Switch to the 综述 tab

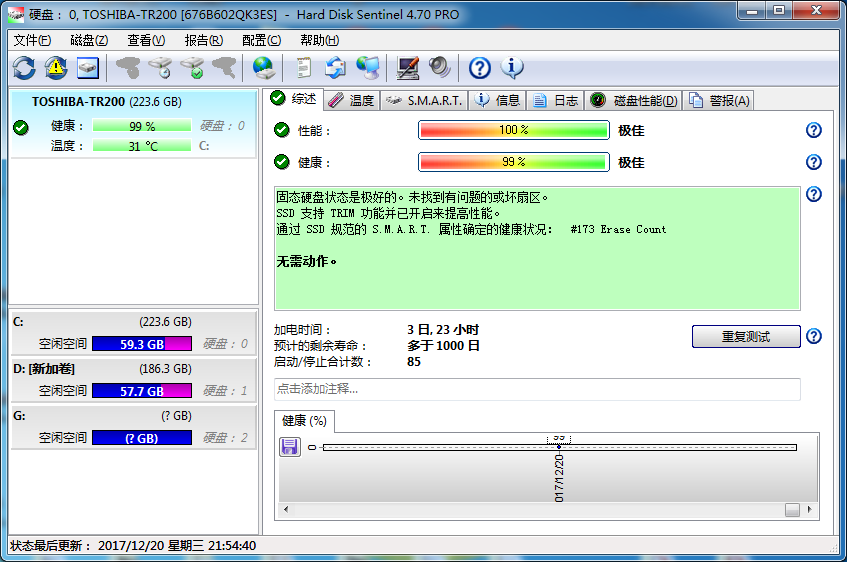tap(294, 99)
